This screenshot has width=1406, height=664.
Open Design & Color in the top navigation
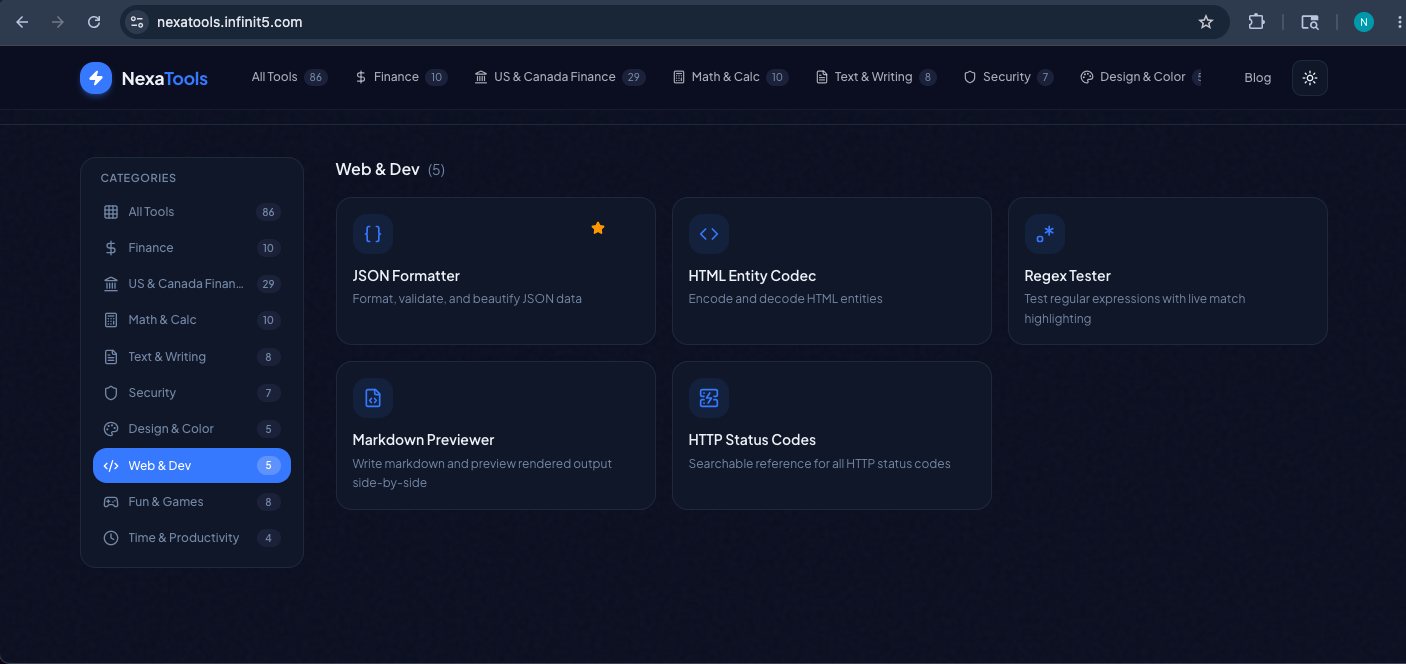[x=1141, y=77]
